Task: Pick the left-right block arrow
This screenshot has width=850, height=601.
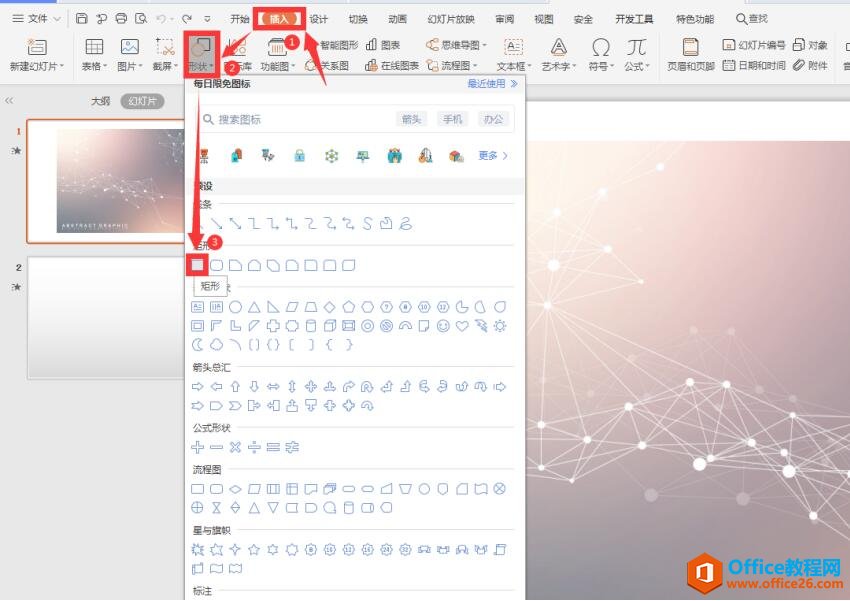Action: click(273, 387)
